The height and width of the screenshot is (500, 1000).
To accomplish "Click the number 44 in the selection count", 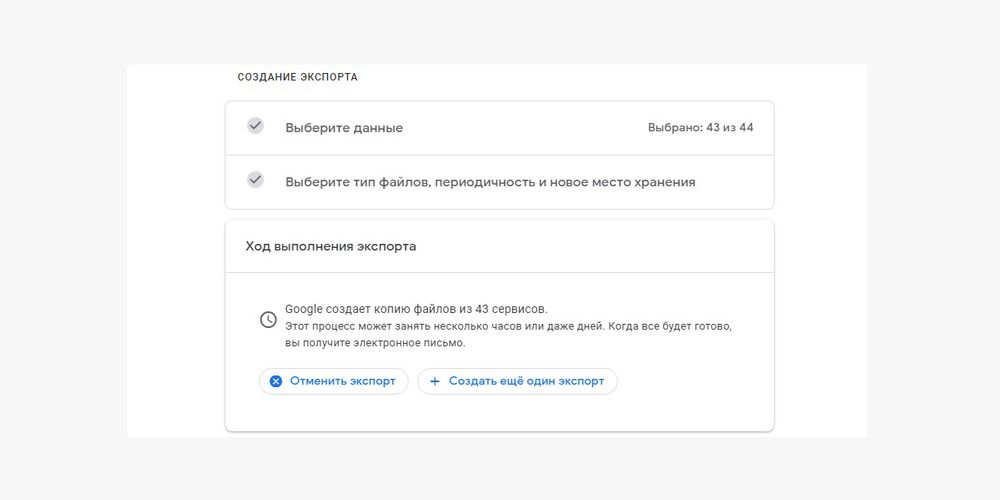I will coord(745,128).
